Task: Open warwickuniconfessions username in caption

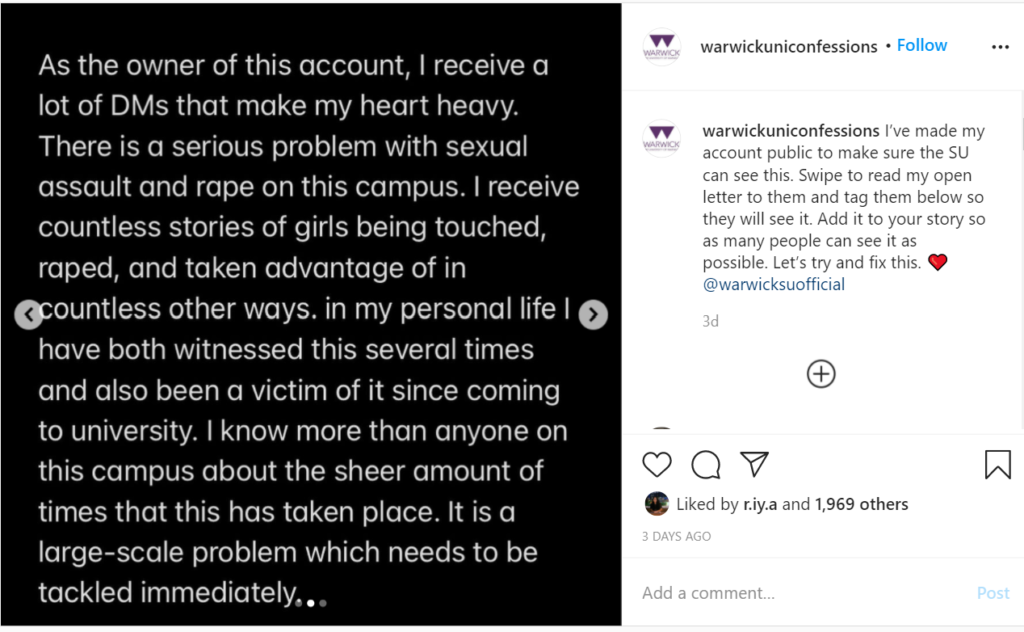Action: pos(791,131)
